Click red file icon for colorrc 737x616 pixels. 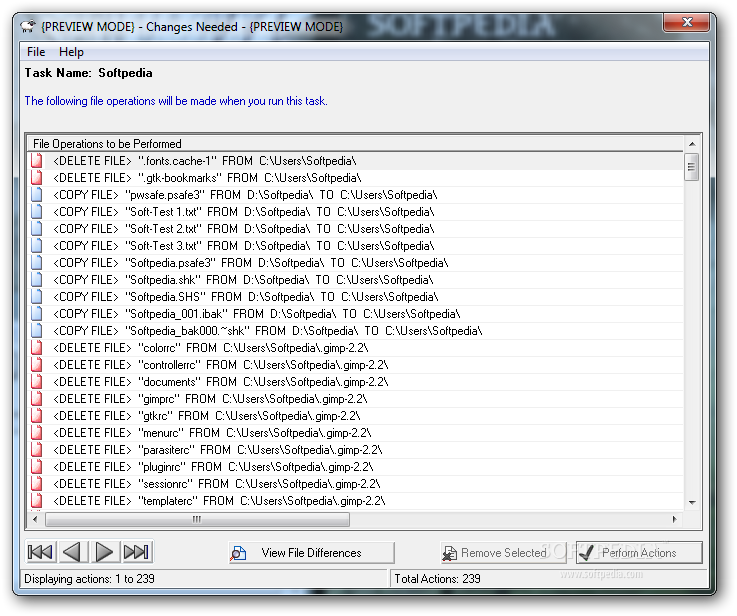pos(37,348)
